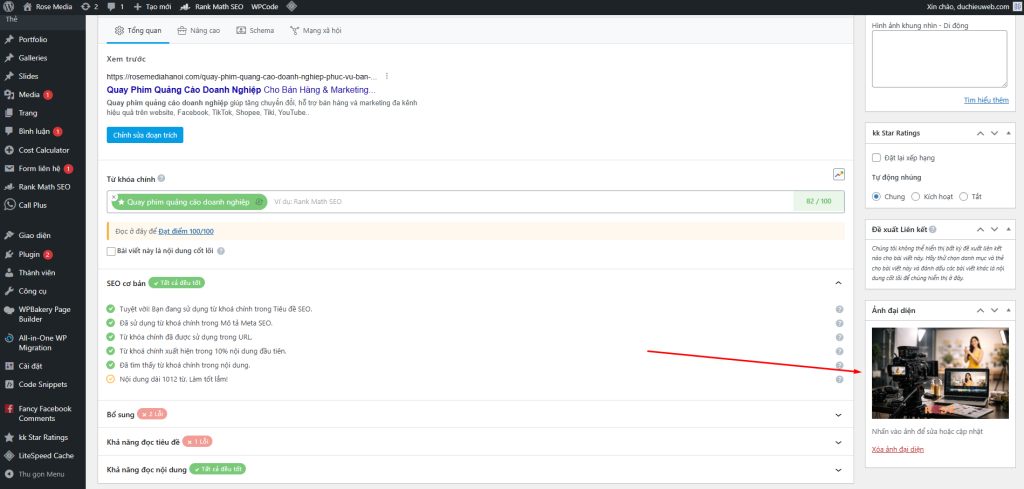Image resolution: width=1024 pixels, height=489 pixels.
Task: Click the Chỉnh sửa đoạn trích button
Action: click(145, 135)
